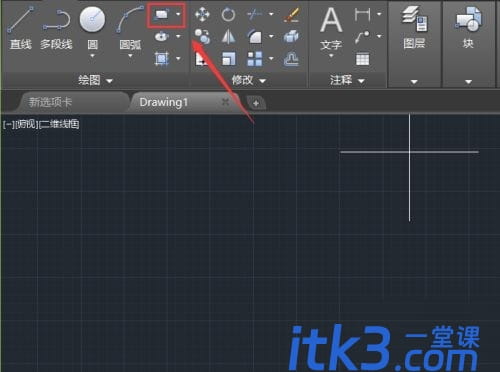Select the Leader annotation tool
This screenshot has width=500, height=372.
pos(363,37)
